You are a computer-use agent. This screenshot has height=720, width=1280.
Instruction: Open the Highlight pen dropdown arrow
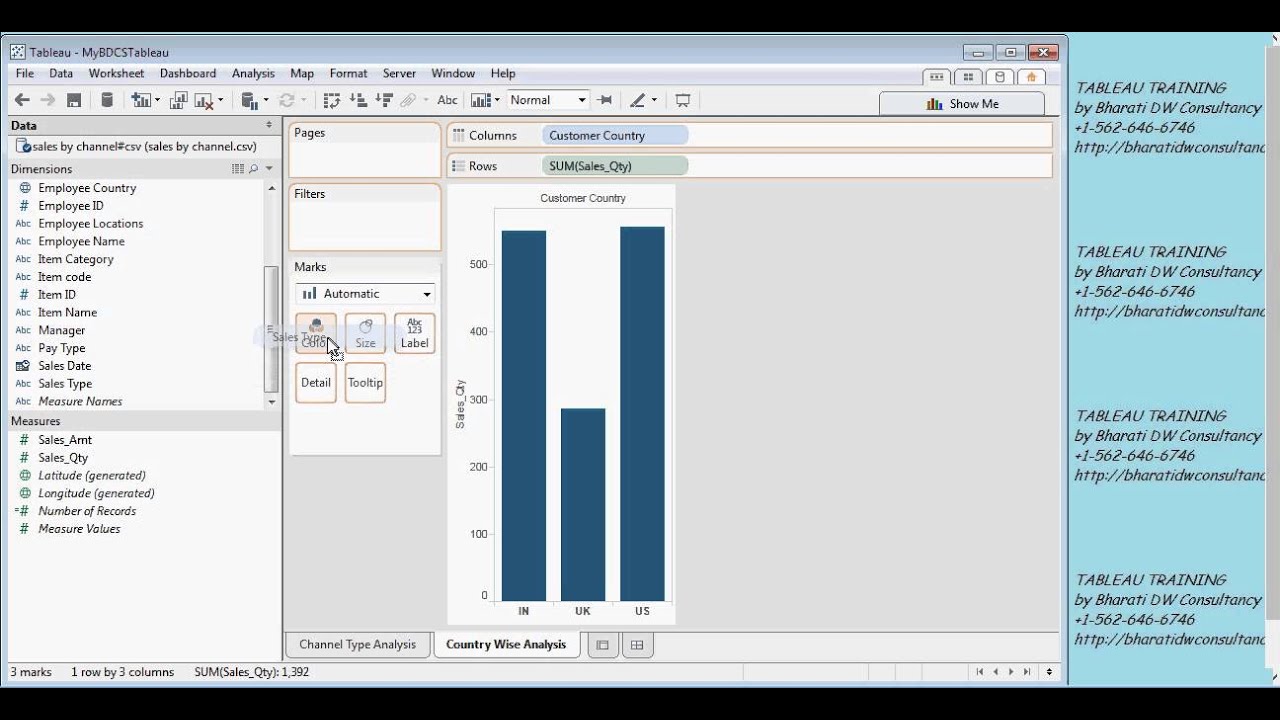[654, 100]
